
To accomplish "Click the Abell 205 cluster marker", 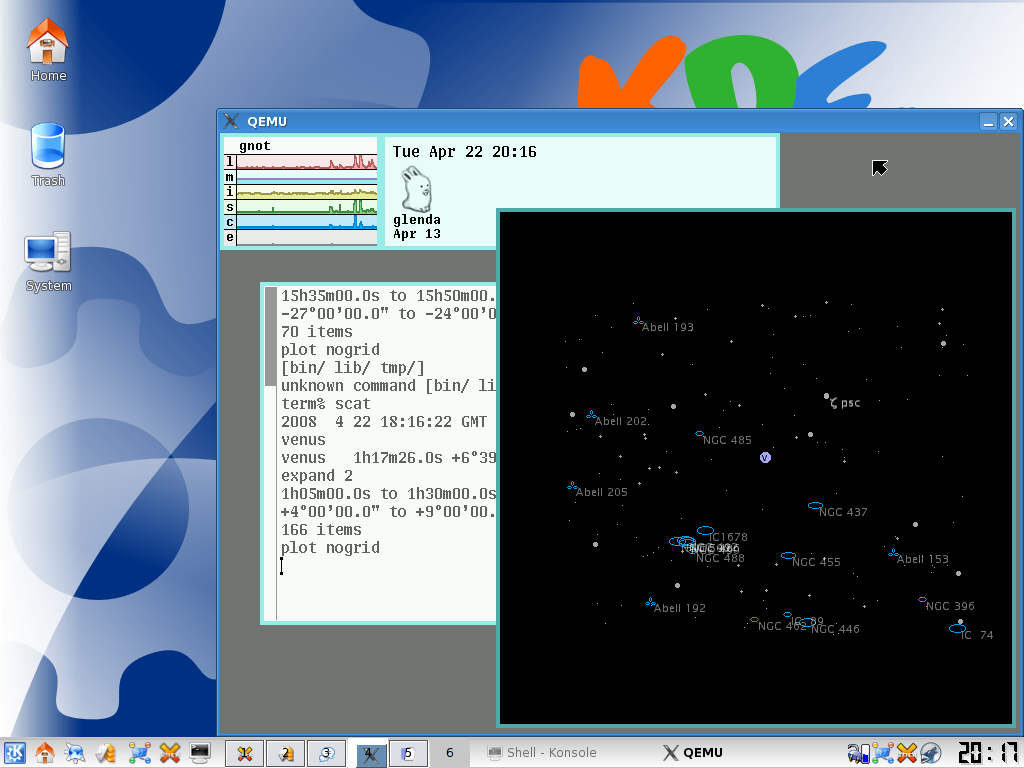I will click(x=572, y=486).
